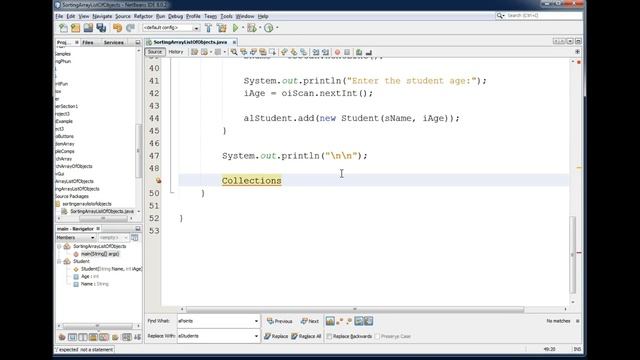Click Shift Line Left editor icon
The height and width of the screenshot is (360, 640).
[x=315, y=52]
